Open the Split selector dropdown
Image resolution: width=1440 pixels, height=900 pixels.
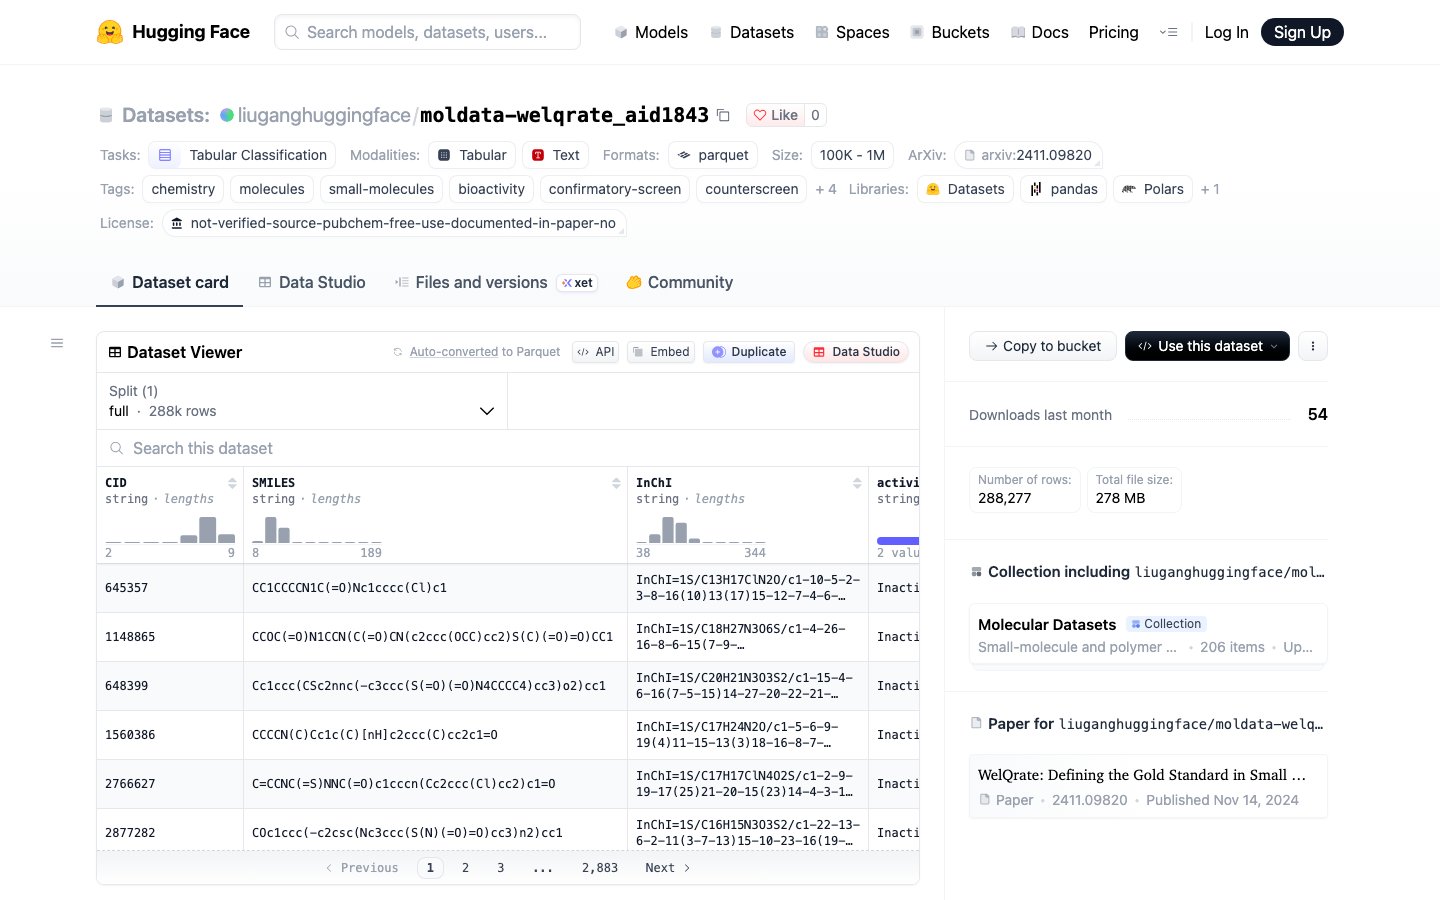click(x=302, y=401)
